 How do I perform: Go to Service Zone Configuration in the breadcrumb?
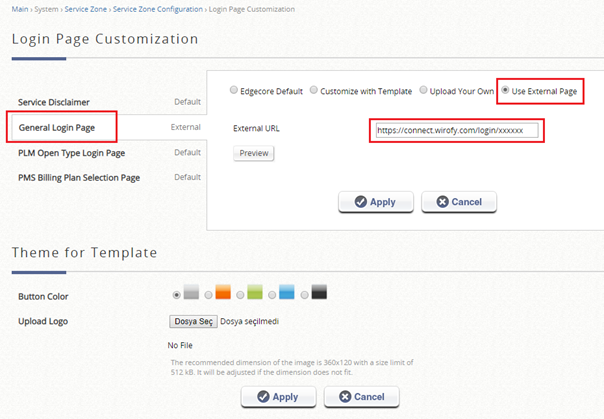(x=161, y=9)
